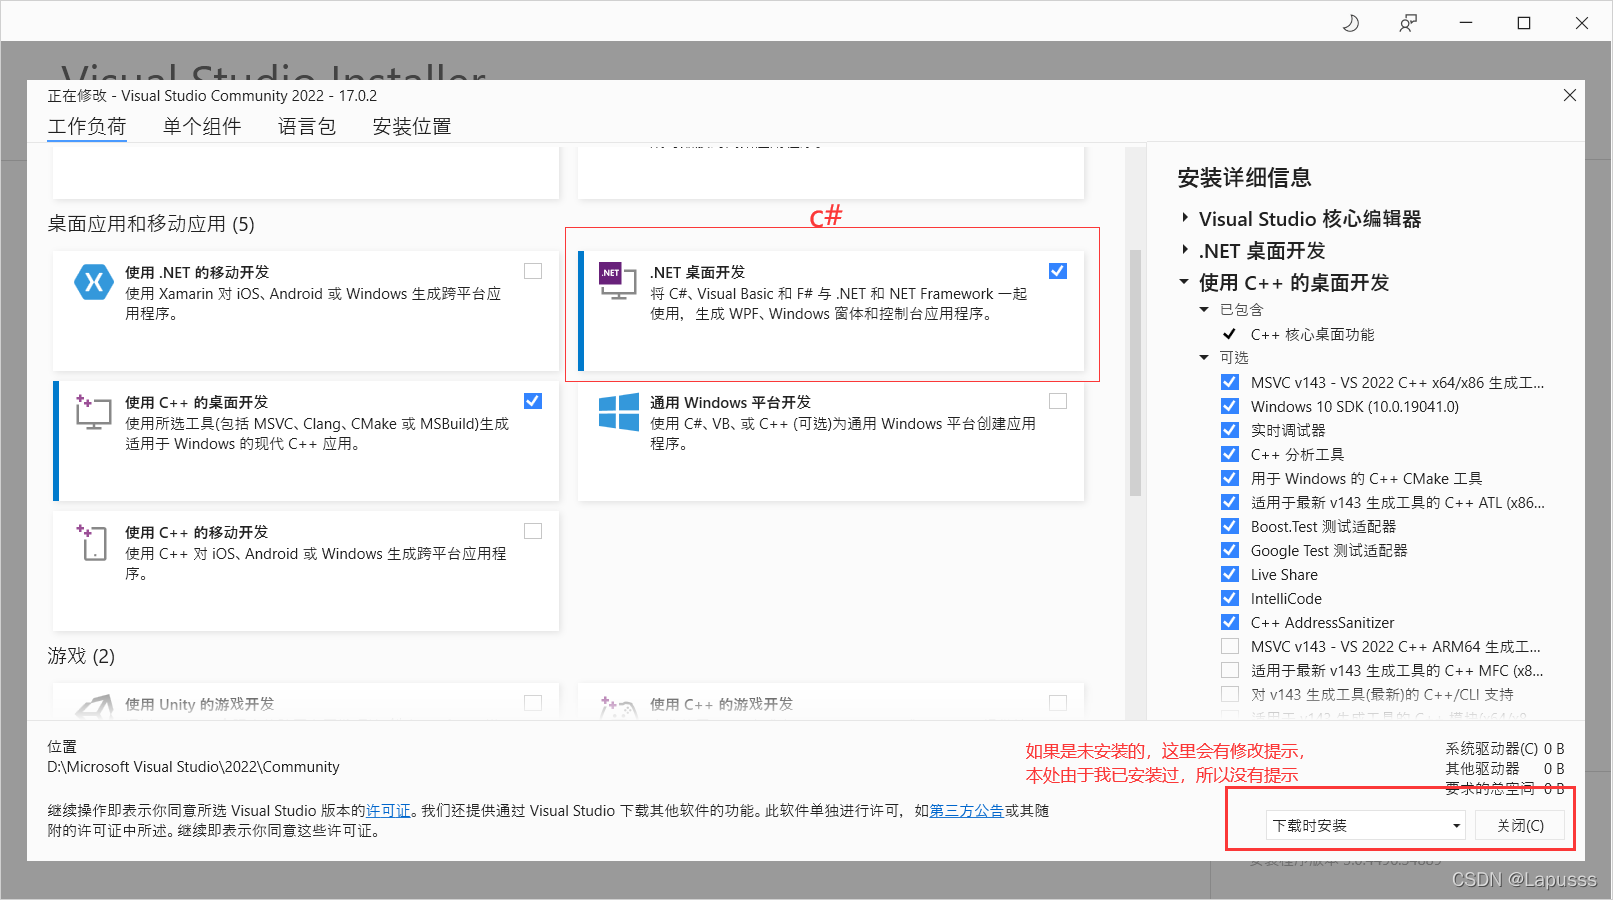Switch to 安装位置 tab
The width and height of the screenshot is (1613, 900).
click(412, 127)
